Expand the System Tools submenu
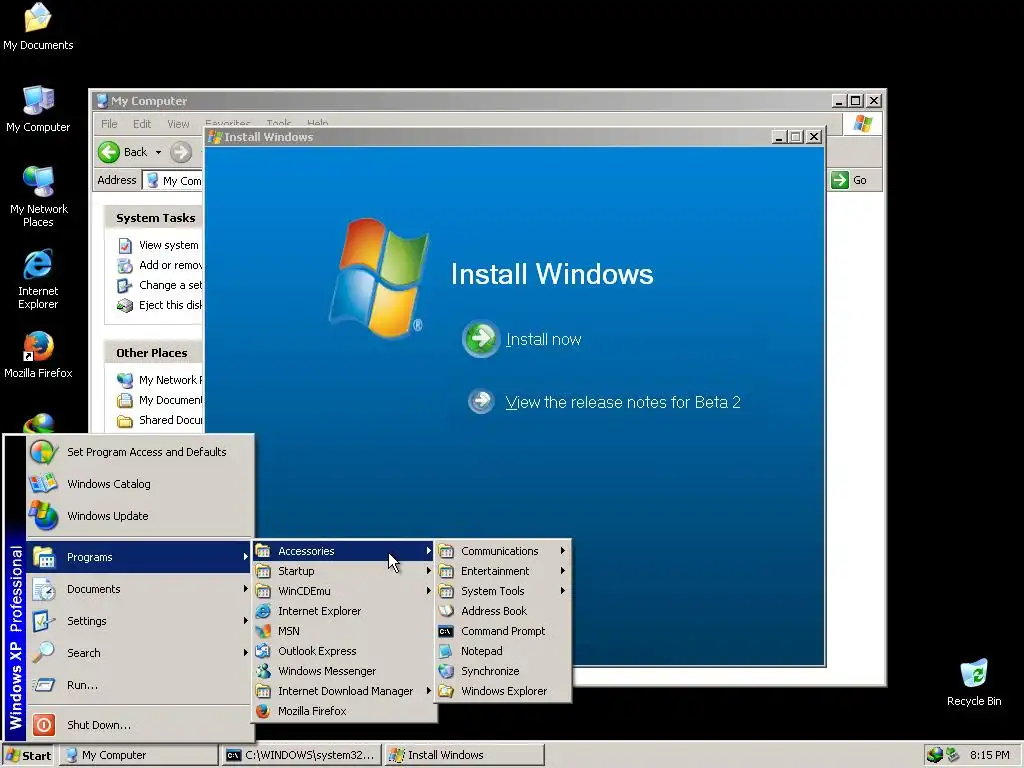Image resolution: width=1024 pixels, height=768 pixels. (x=503, y=591)
